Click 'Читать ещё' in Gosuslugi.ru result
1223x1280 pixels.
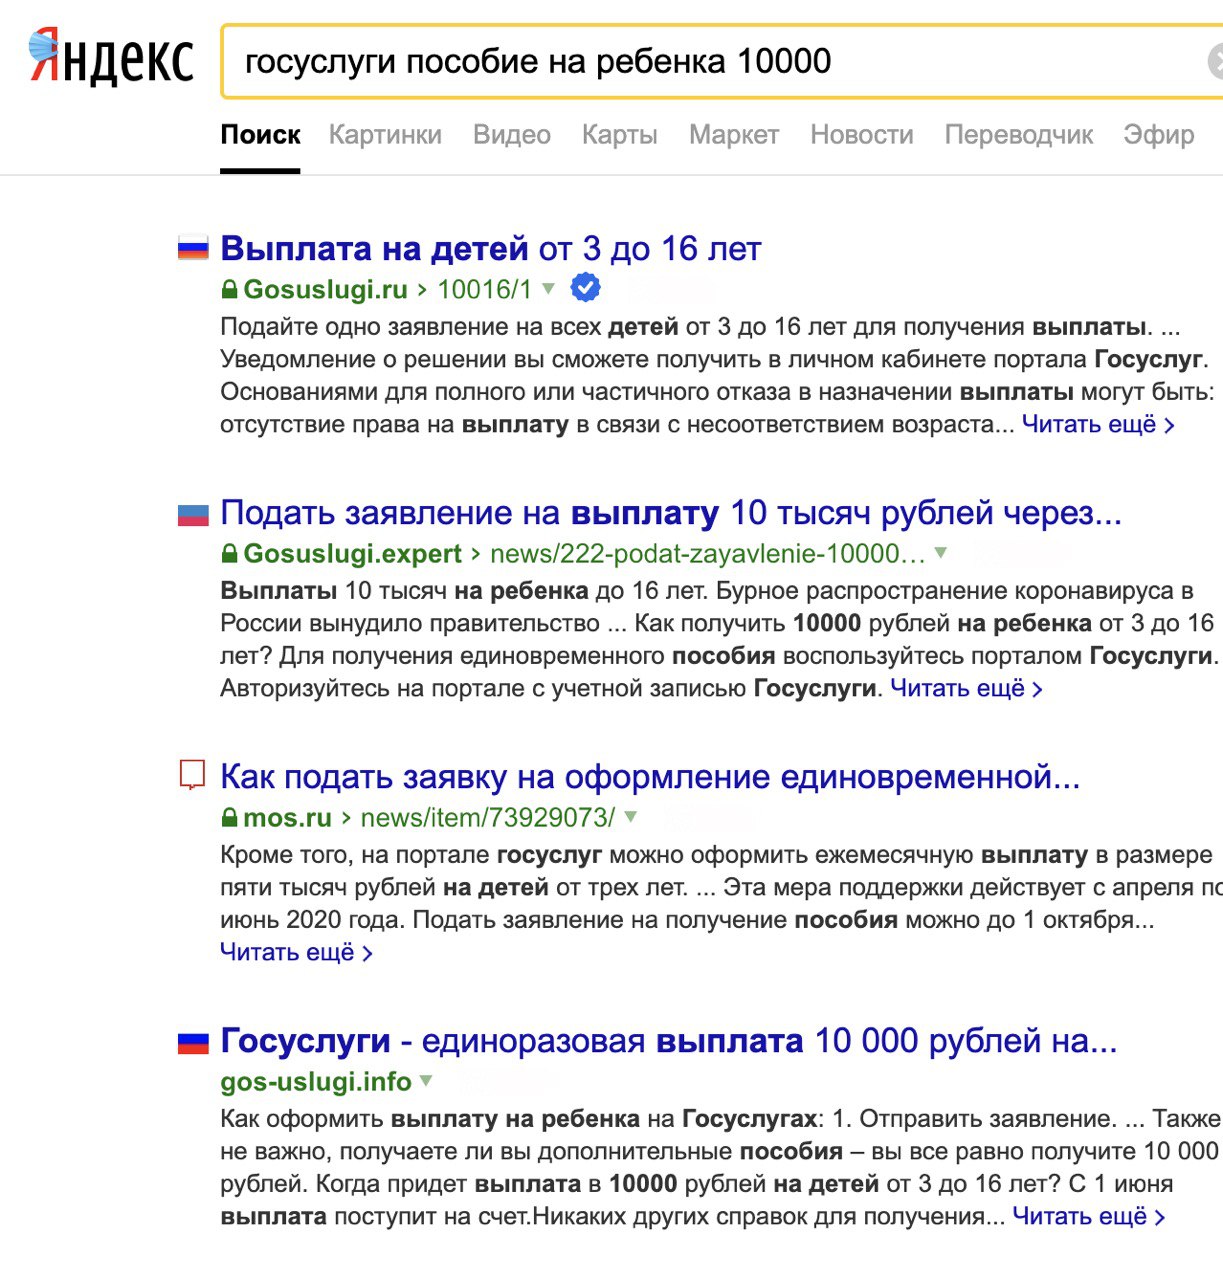1098,424
